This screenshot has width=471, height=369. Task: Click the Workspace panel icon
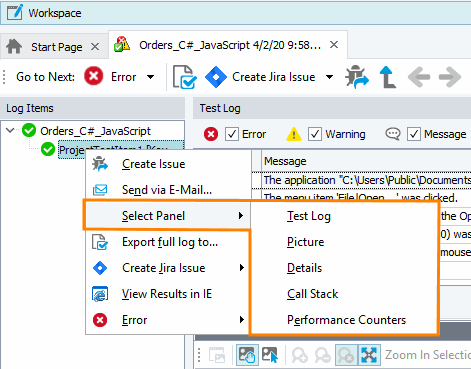(15, 12)
